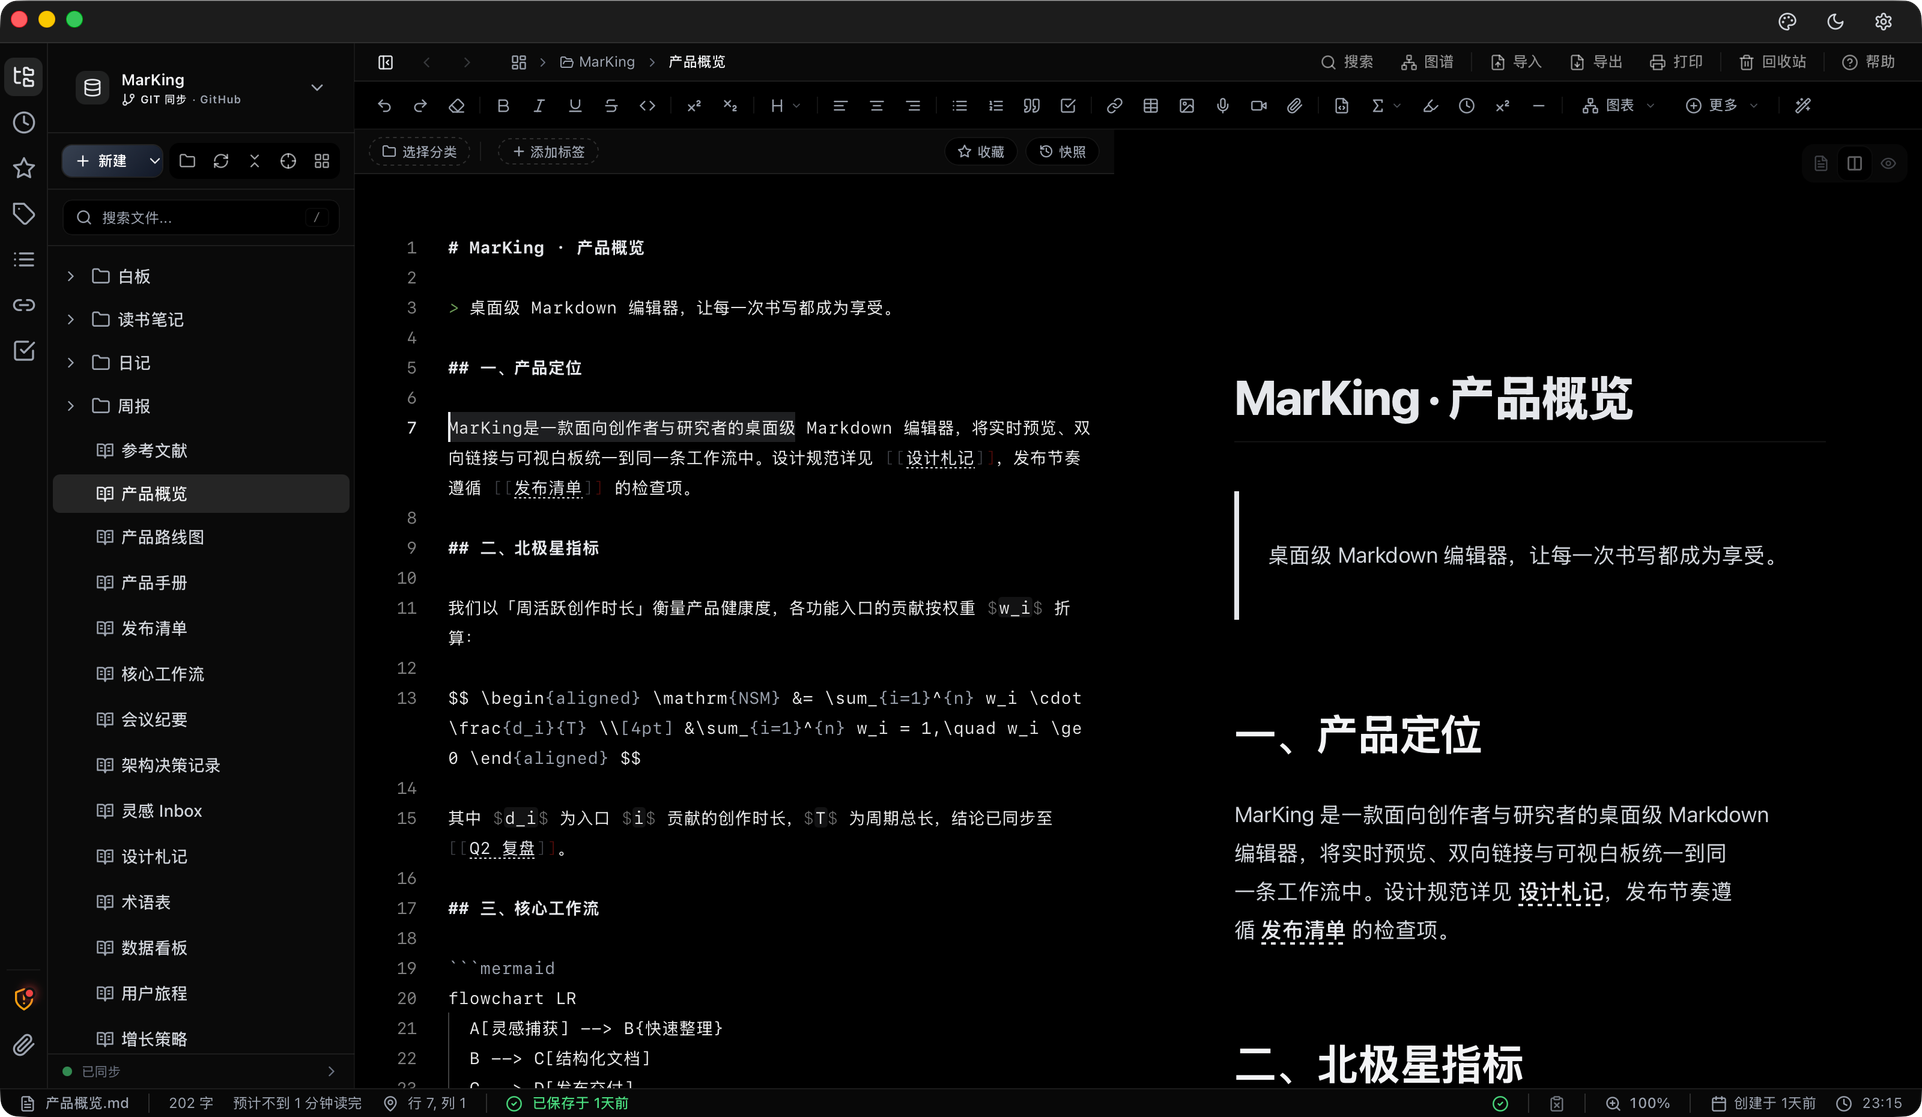Viewport: 1922px width, 1117px height.
Task: Toggle bold formatting in the toolbar
Action: click(503, 106)
